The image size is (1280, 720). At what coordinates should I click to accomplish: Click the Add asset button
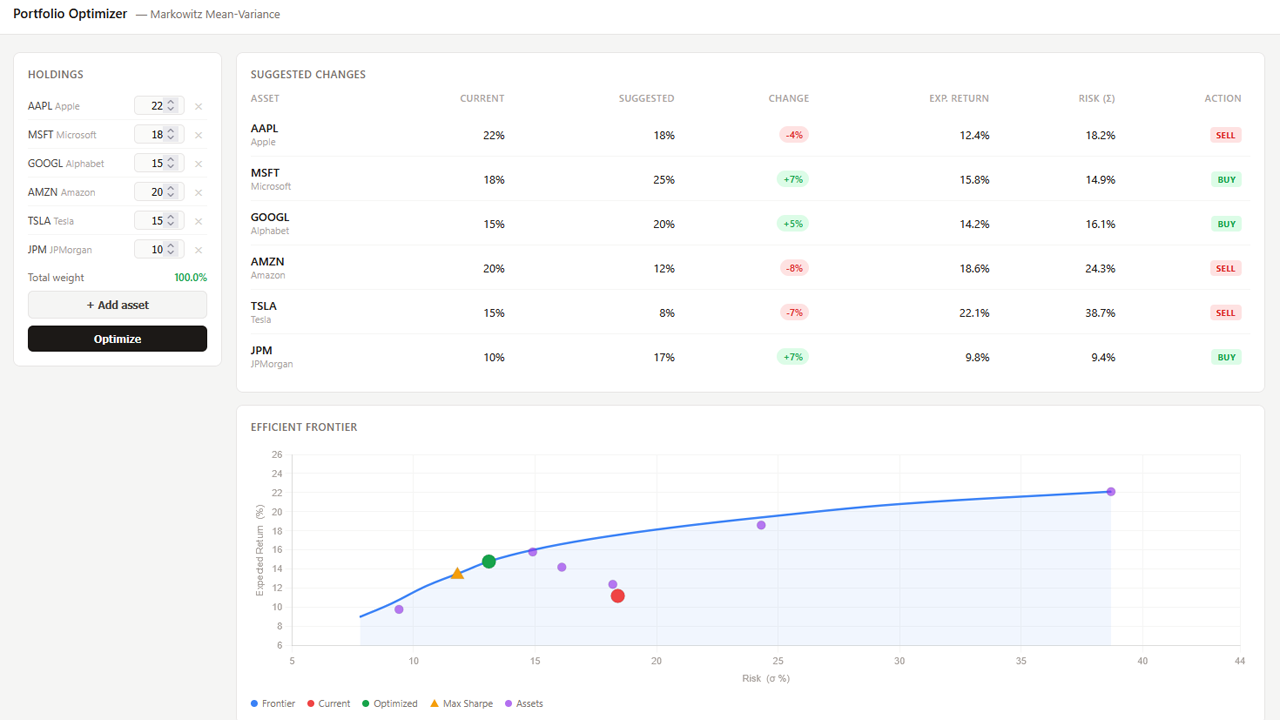pos(117,305)
